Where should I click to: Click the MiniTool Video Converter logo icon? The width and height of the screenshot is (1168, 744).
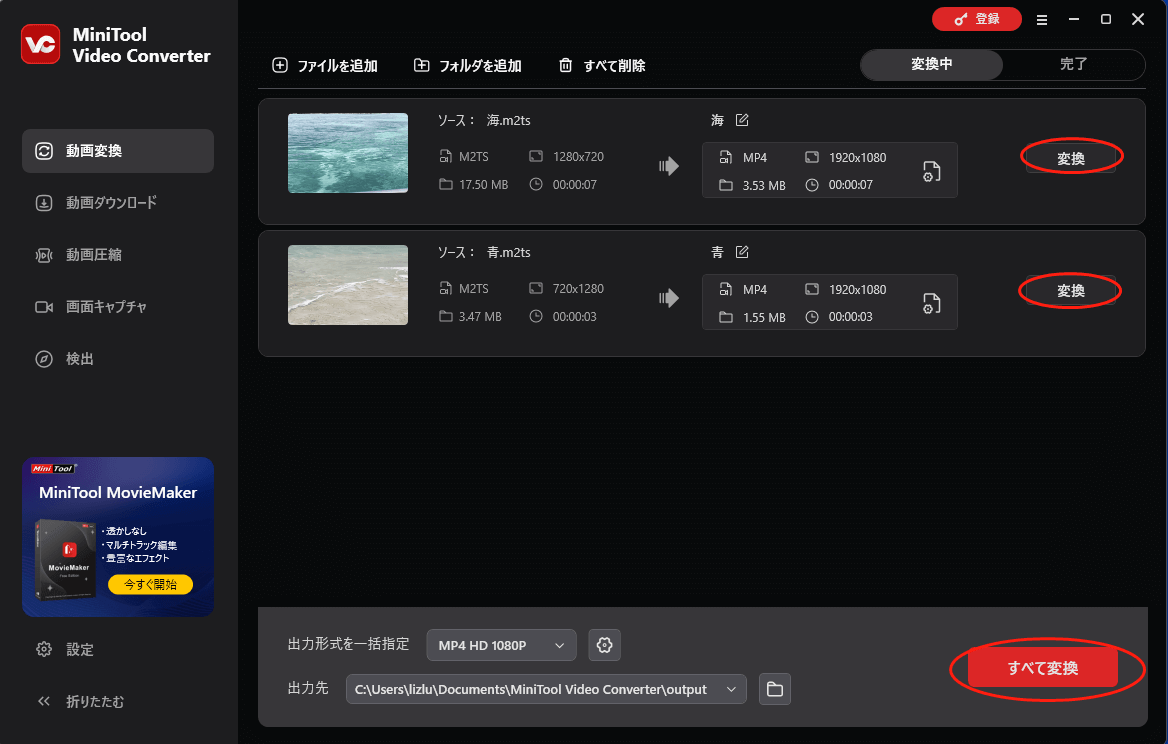(x=40, y=45)
